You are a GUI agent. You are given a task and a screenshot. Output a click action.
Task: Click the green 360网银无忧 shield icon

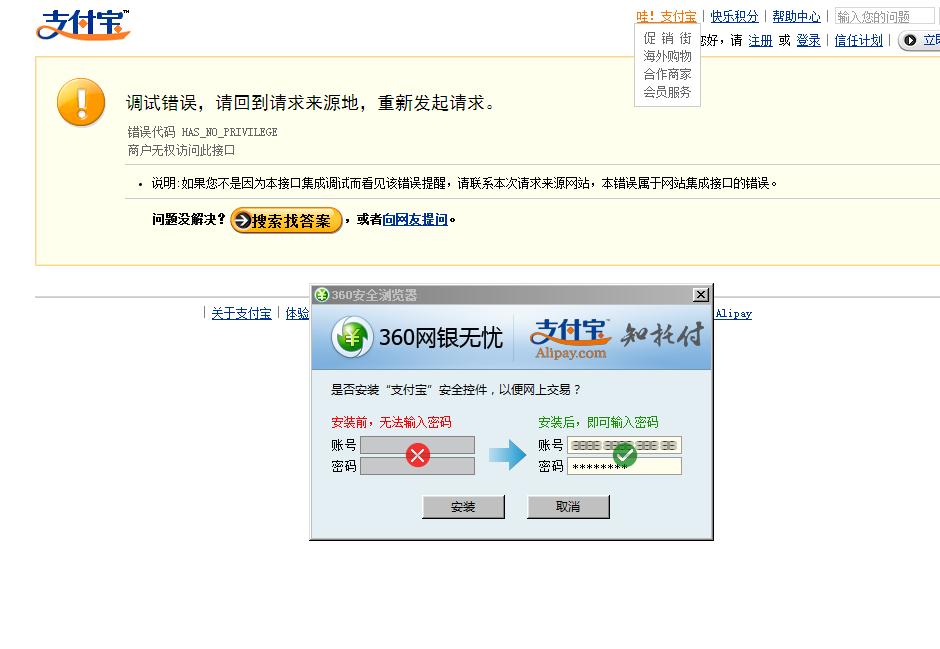[352, 337]
